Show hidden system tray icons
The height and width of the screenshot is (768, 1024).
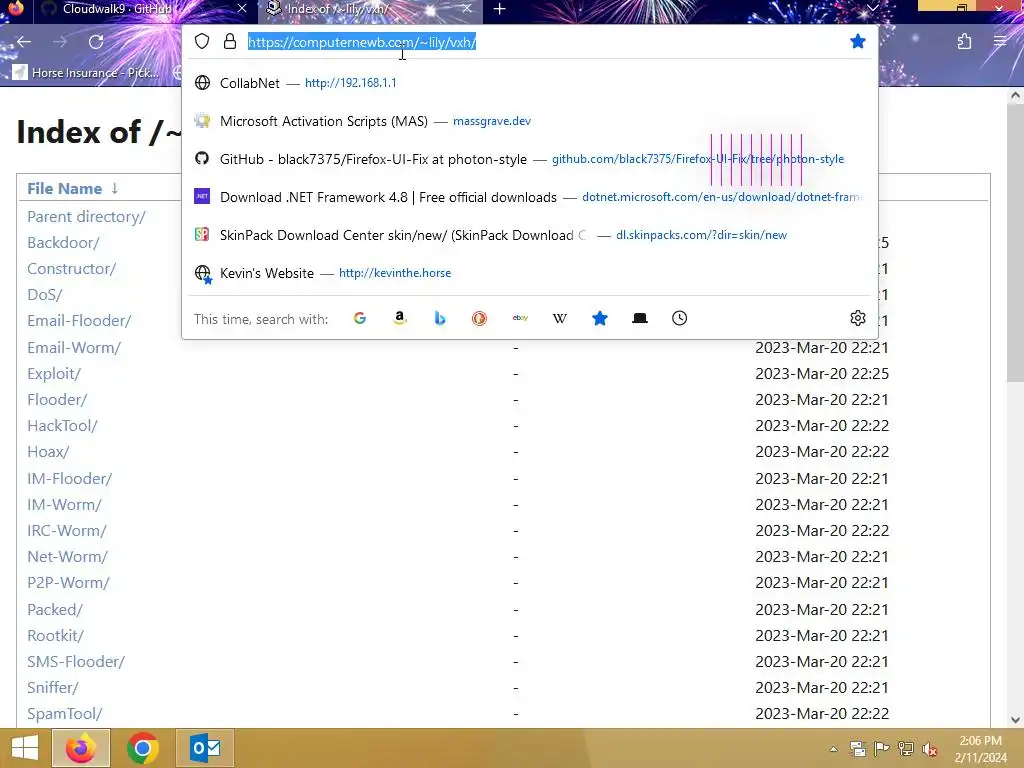[x=833, y=749]
